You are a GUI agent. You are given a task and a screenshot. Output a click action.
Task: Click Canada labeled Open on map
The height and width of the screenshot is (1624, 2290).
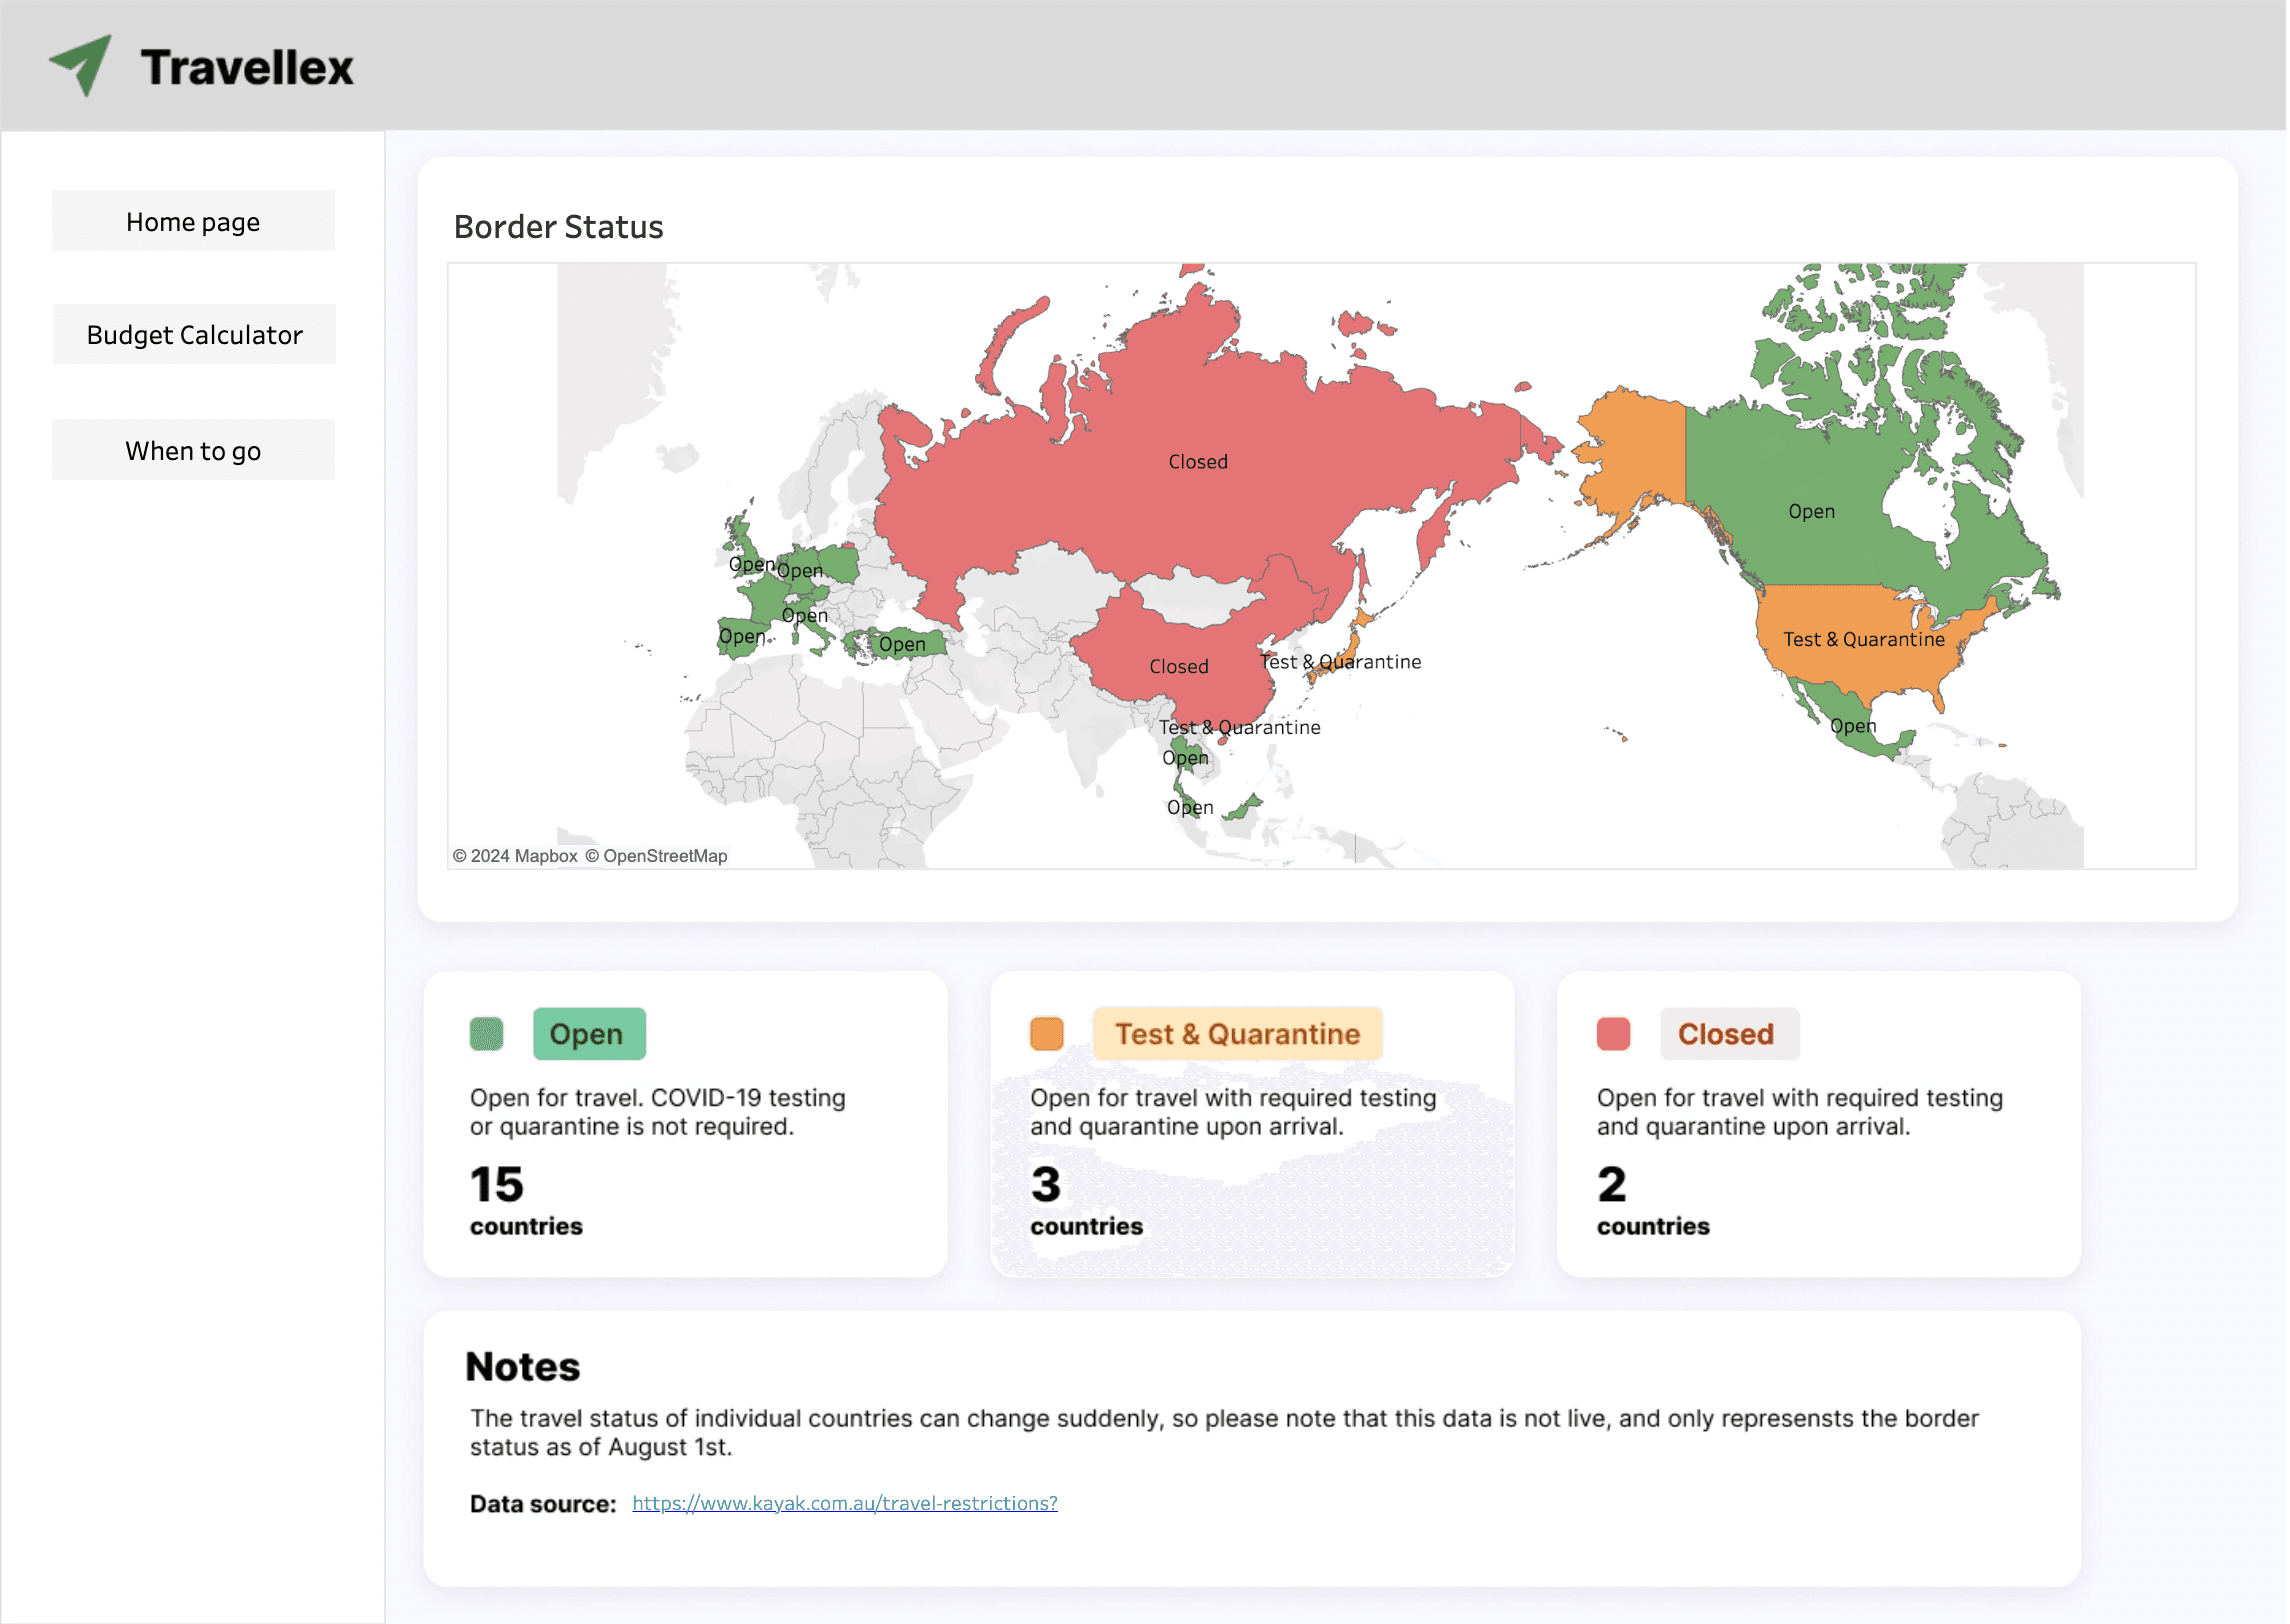point(1811,511)
